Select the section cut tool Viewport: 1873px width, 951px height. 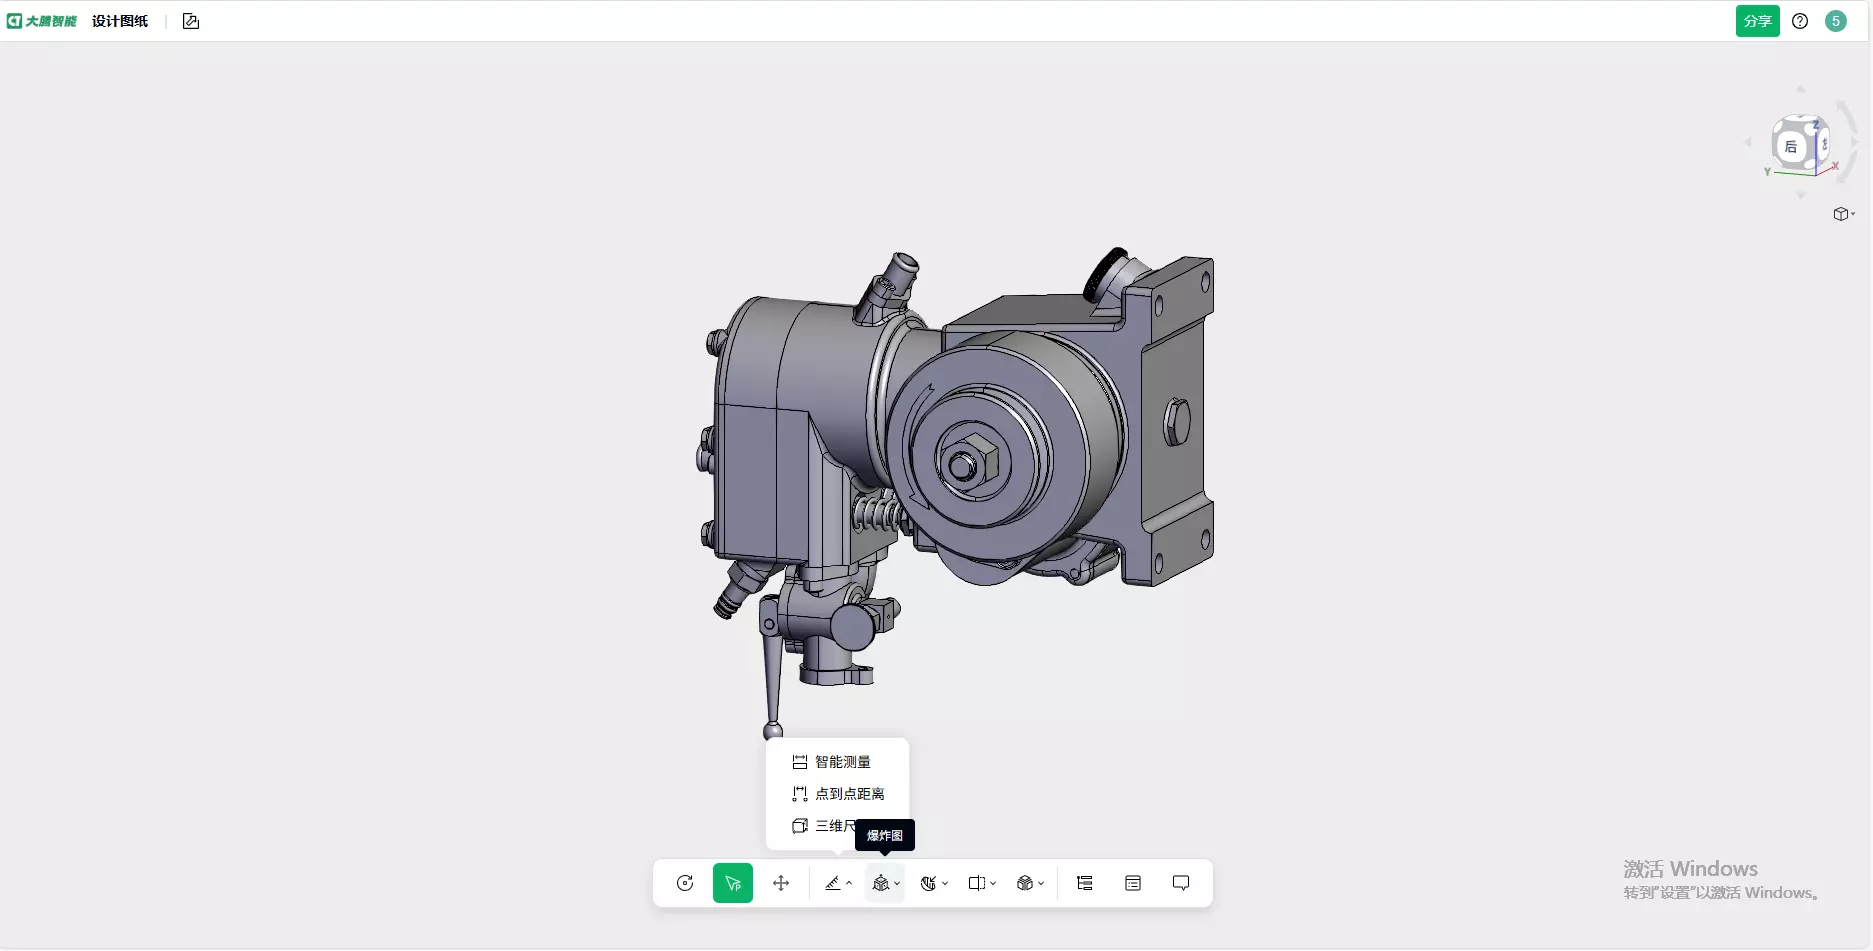[977, 883]
